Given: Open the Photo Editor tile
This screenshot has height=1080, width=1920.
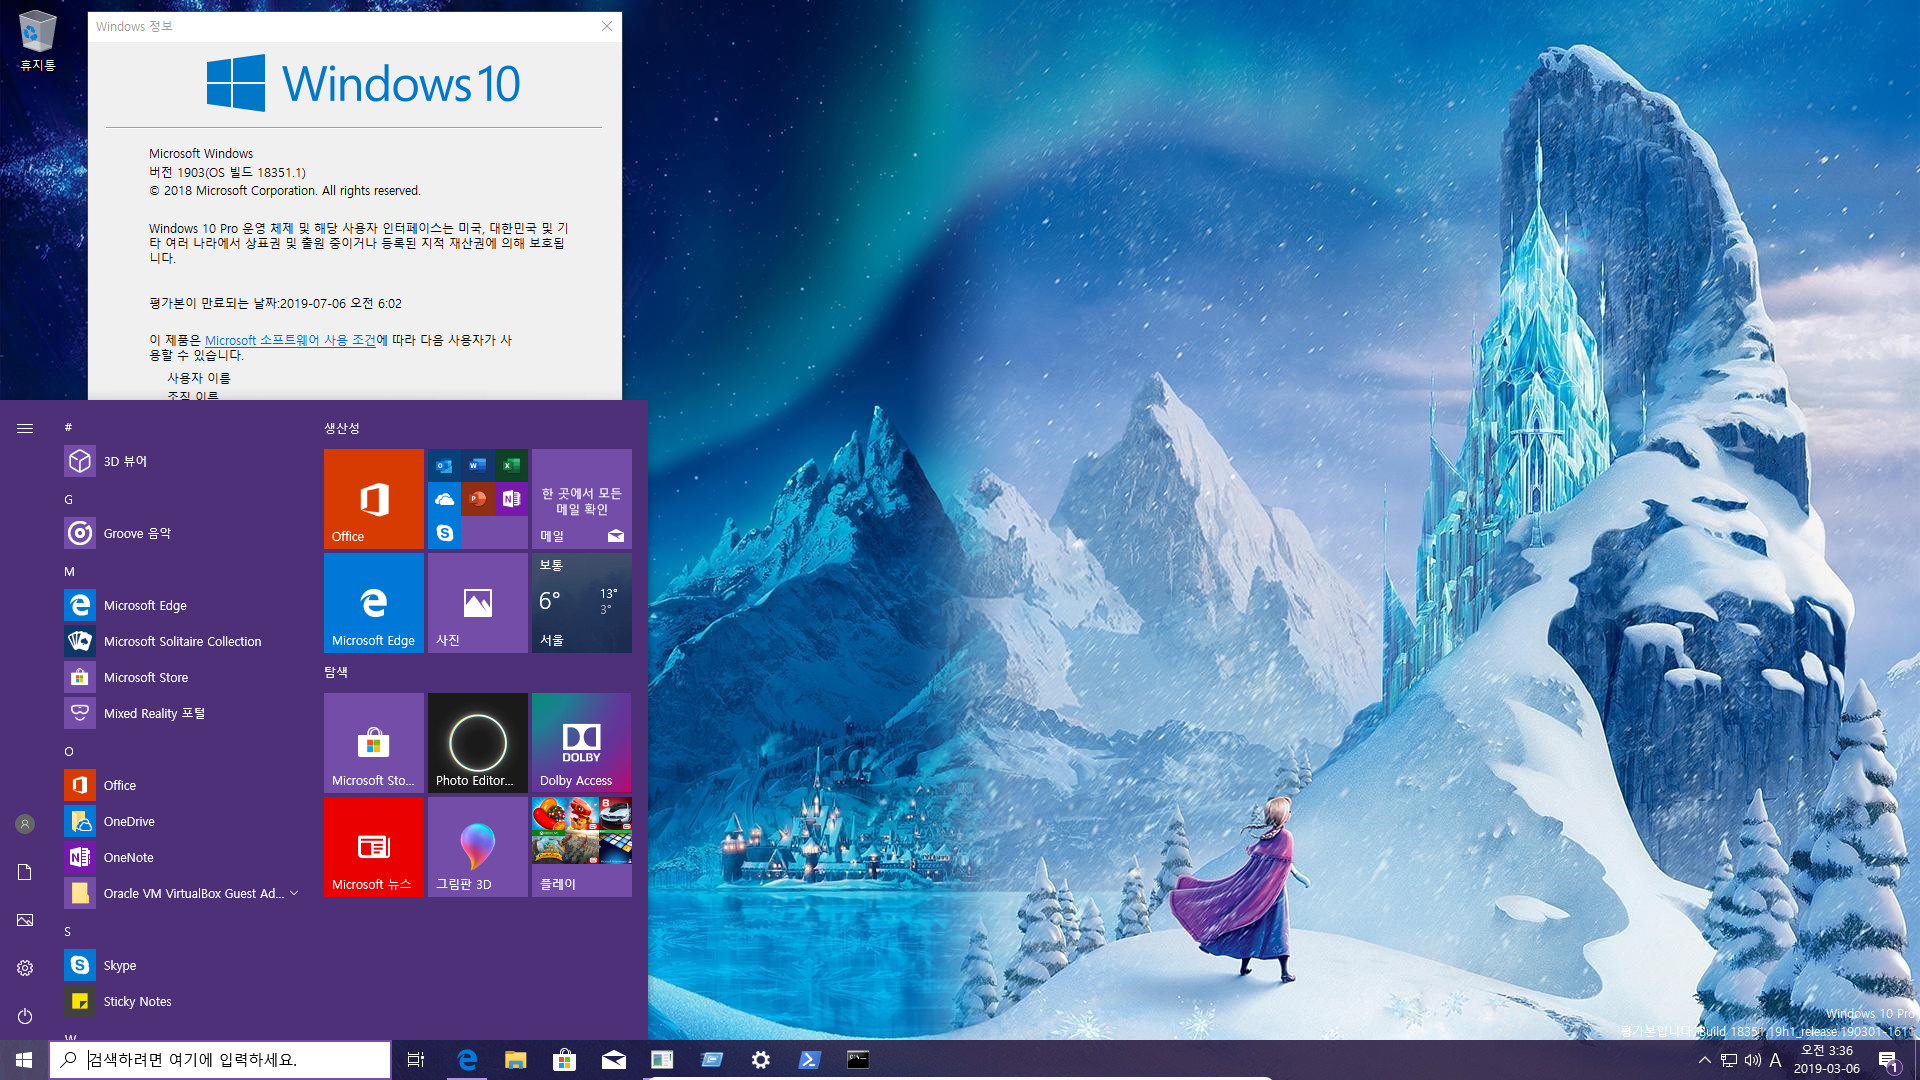Looking at the screenshot, I should click(478, 743).
